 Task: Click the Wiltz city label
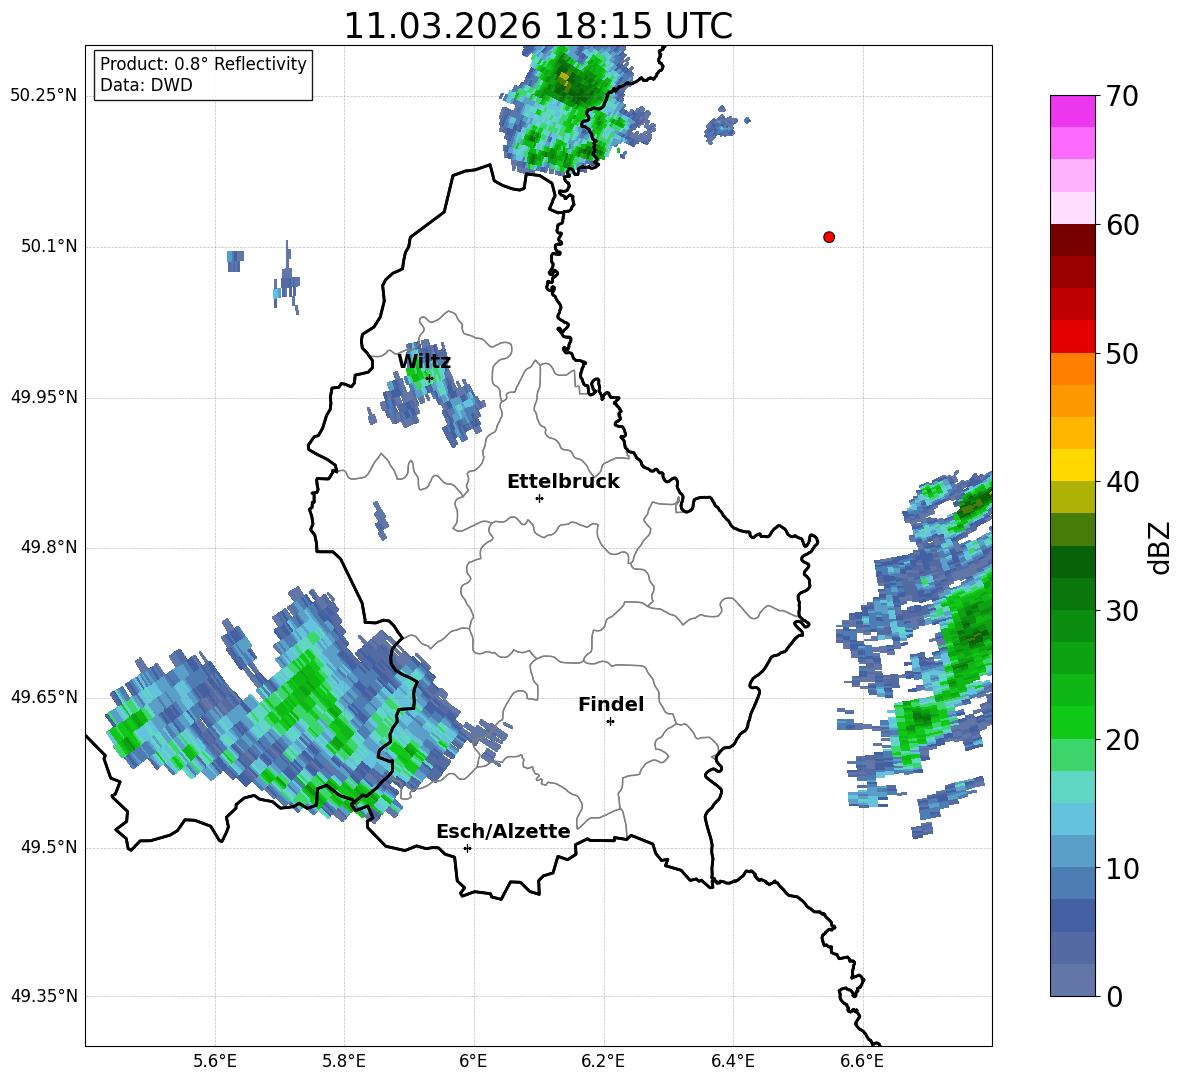click(x=424, y=362)
